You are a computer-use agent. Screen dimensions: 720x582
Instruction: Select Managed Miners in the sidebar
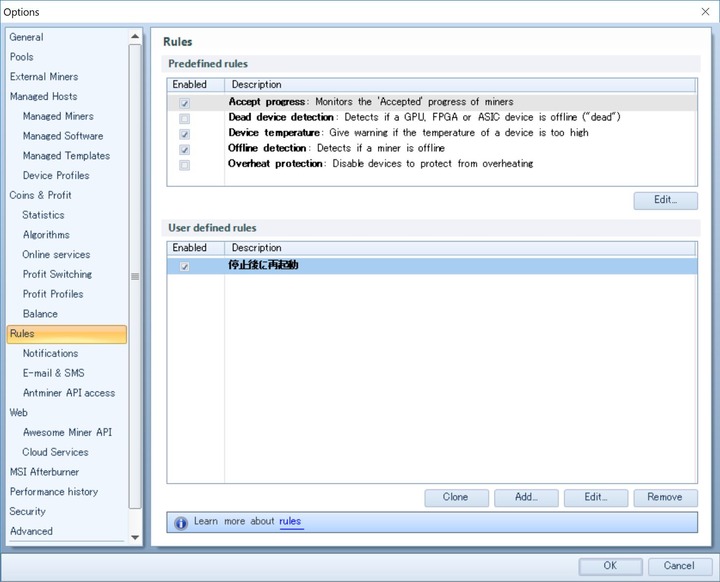tap(58, 116)
